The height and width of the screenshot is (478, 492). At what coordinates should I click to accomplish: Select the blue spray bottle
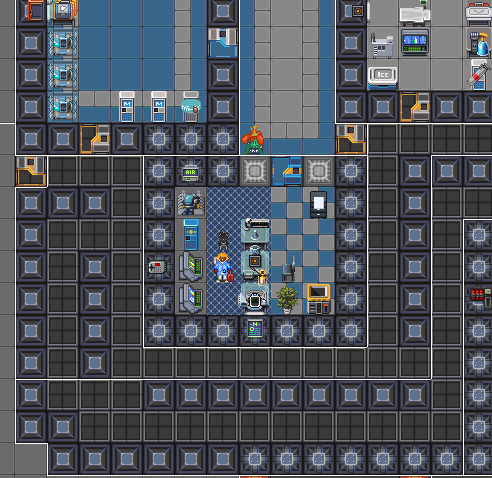482,46
